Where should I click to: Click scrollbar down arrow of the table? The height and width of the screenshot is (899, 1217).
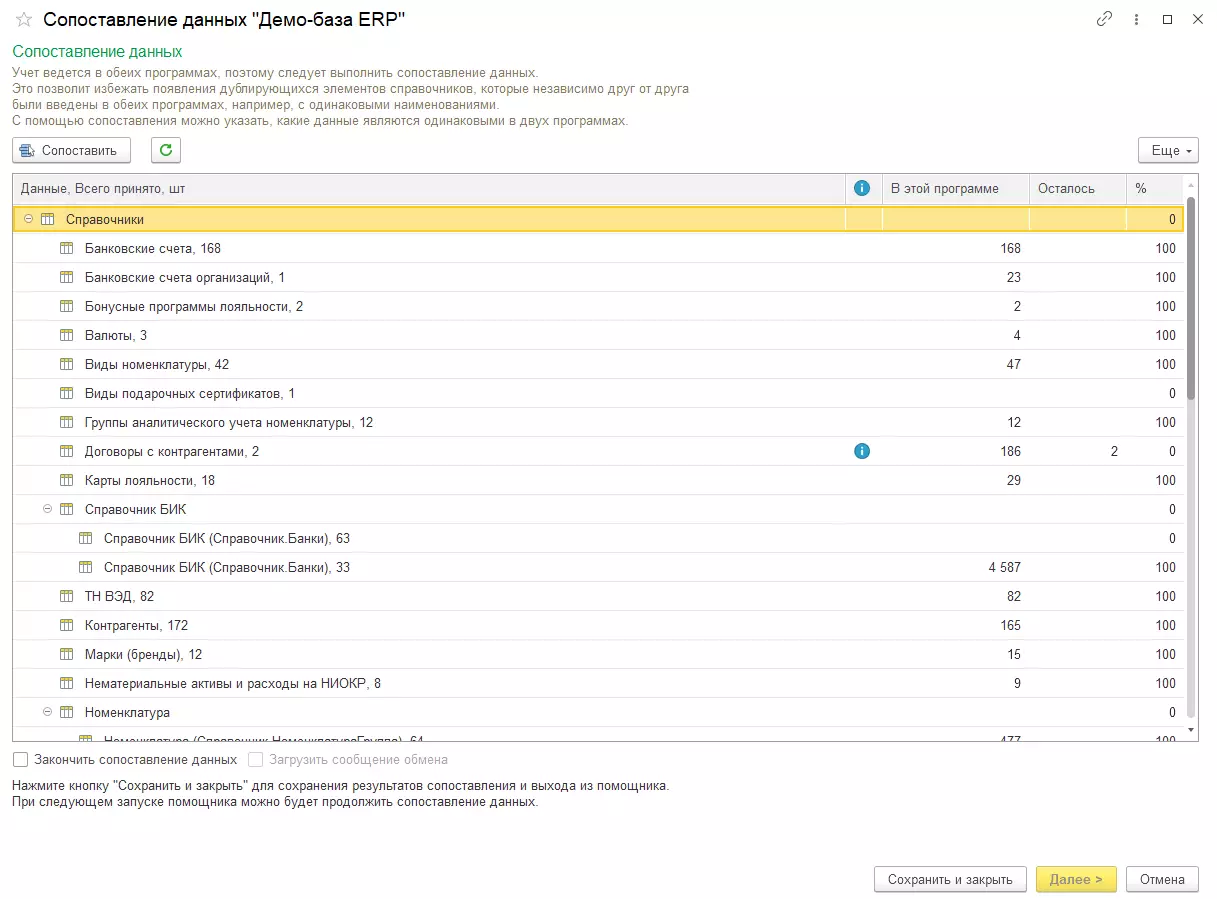1191,731
